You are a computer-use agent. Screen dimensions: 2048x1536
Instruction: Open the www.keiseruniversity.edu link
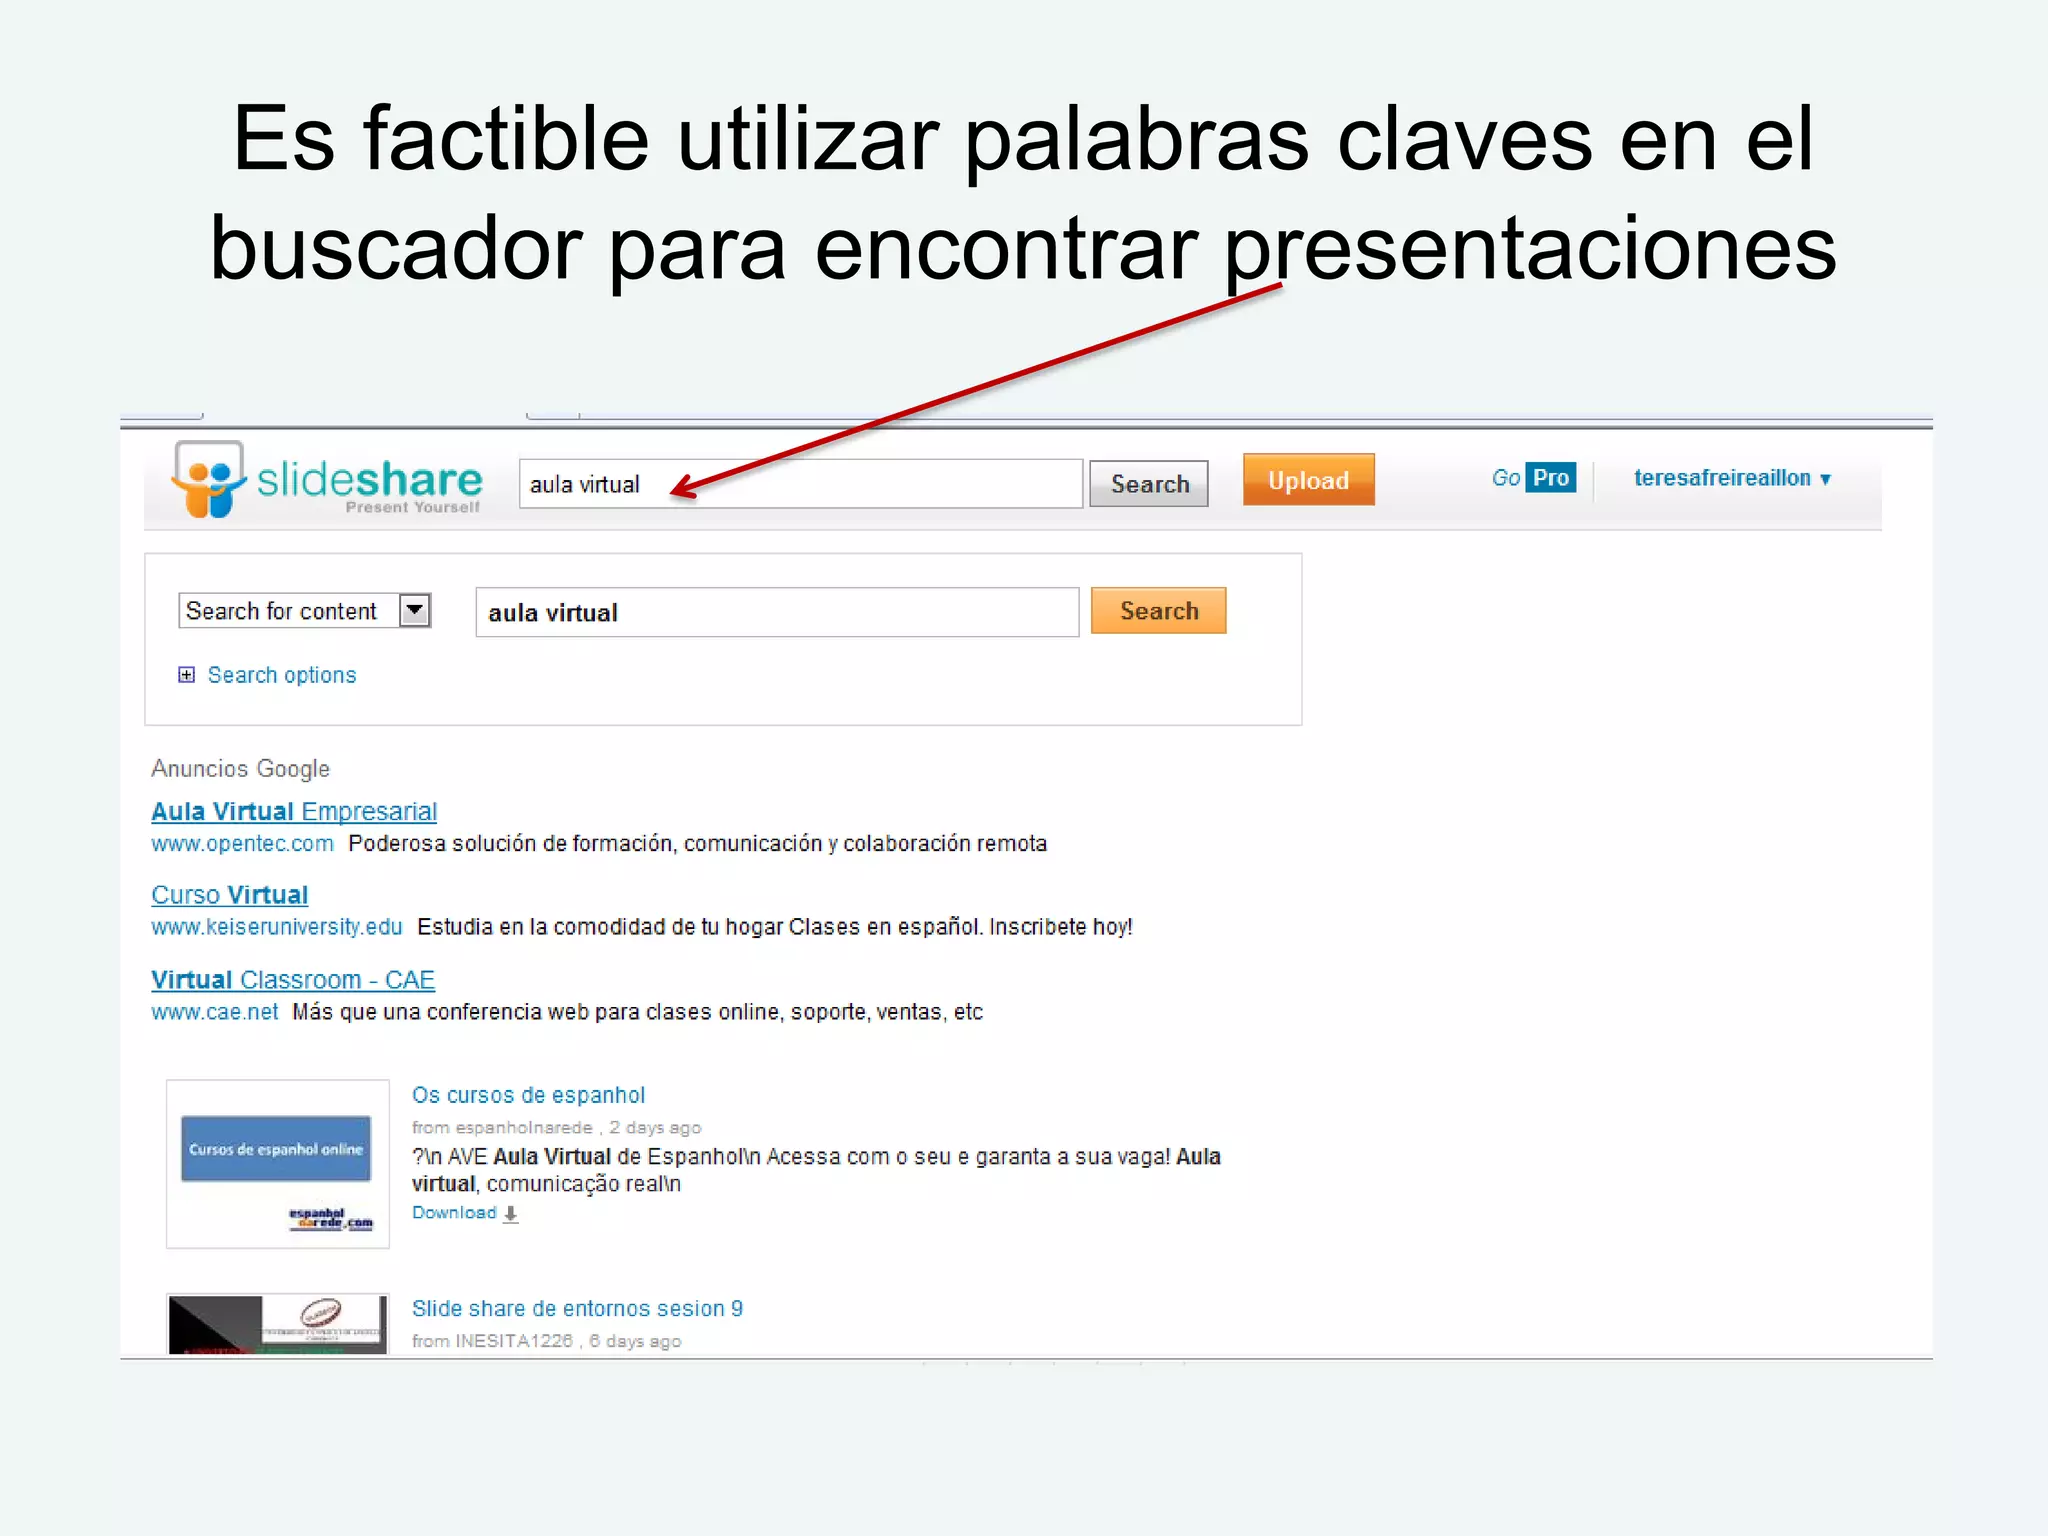276,927
